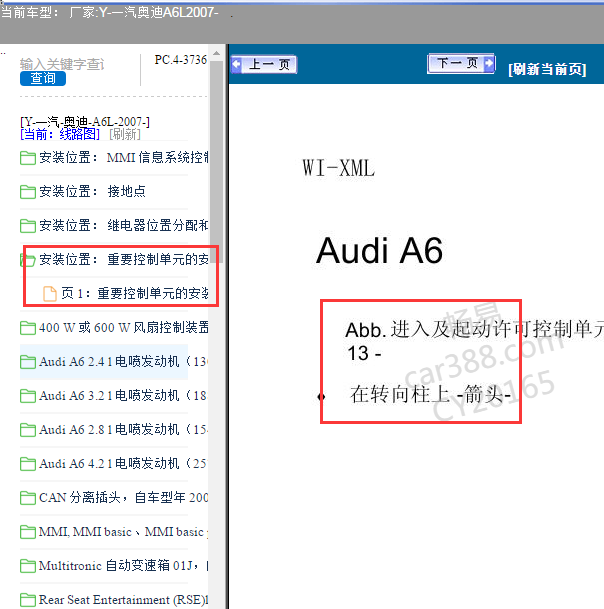
Task: Click the right arrow on 下一页 button
Action: point(489,63)
